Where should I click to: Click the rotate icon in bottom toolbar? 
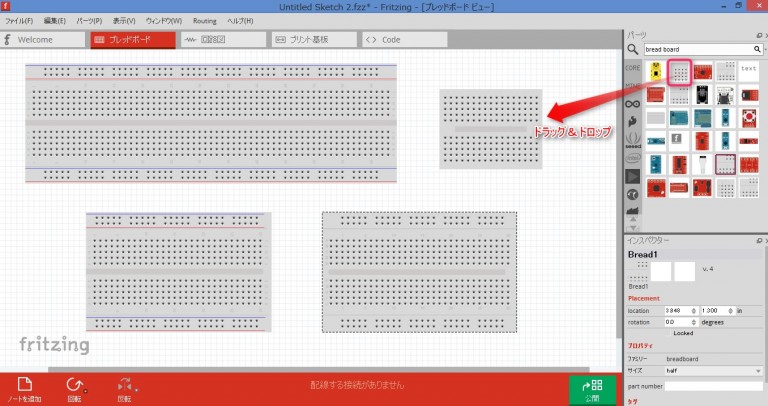[74, 387]
